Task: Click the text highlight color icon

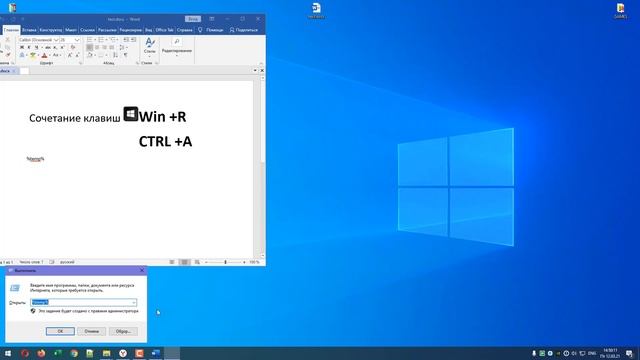Action: tap(33, 55)
